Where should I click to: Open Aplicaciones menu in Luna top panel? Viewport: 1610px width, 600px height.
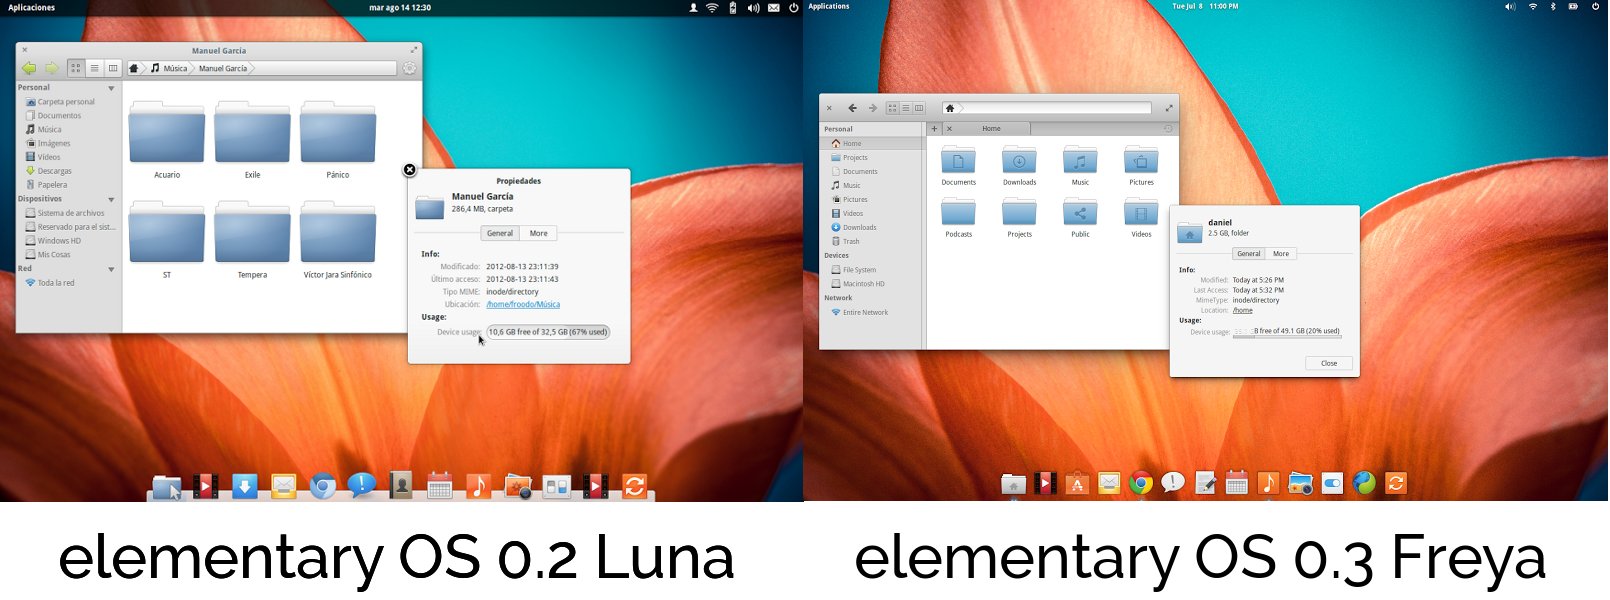[x=32, y=8]
